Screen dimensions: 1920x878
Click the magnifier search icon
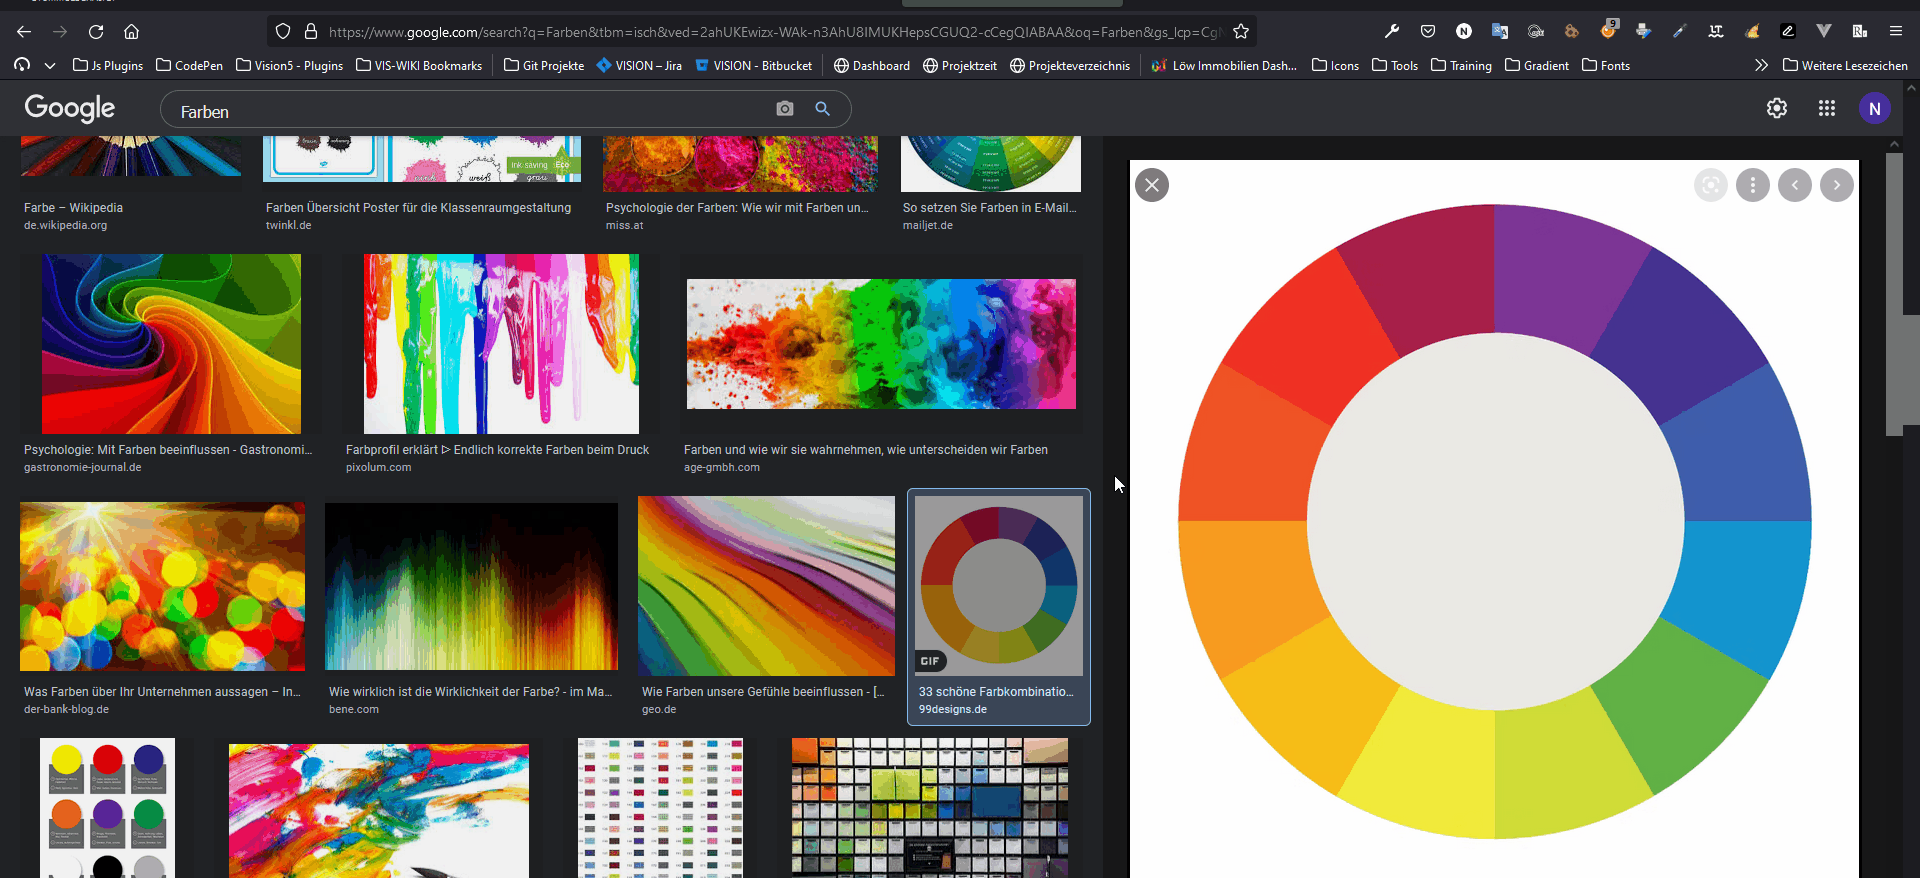822,109
